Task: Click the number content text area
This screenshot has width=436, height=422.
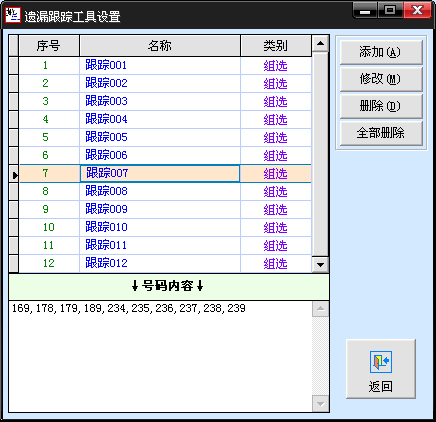Action: click(x=161, y=356)
